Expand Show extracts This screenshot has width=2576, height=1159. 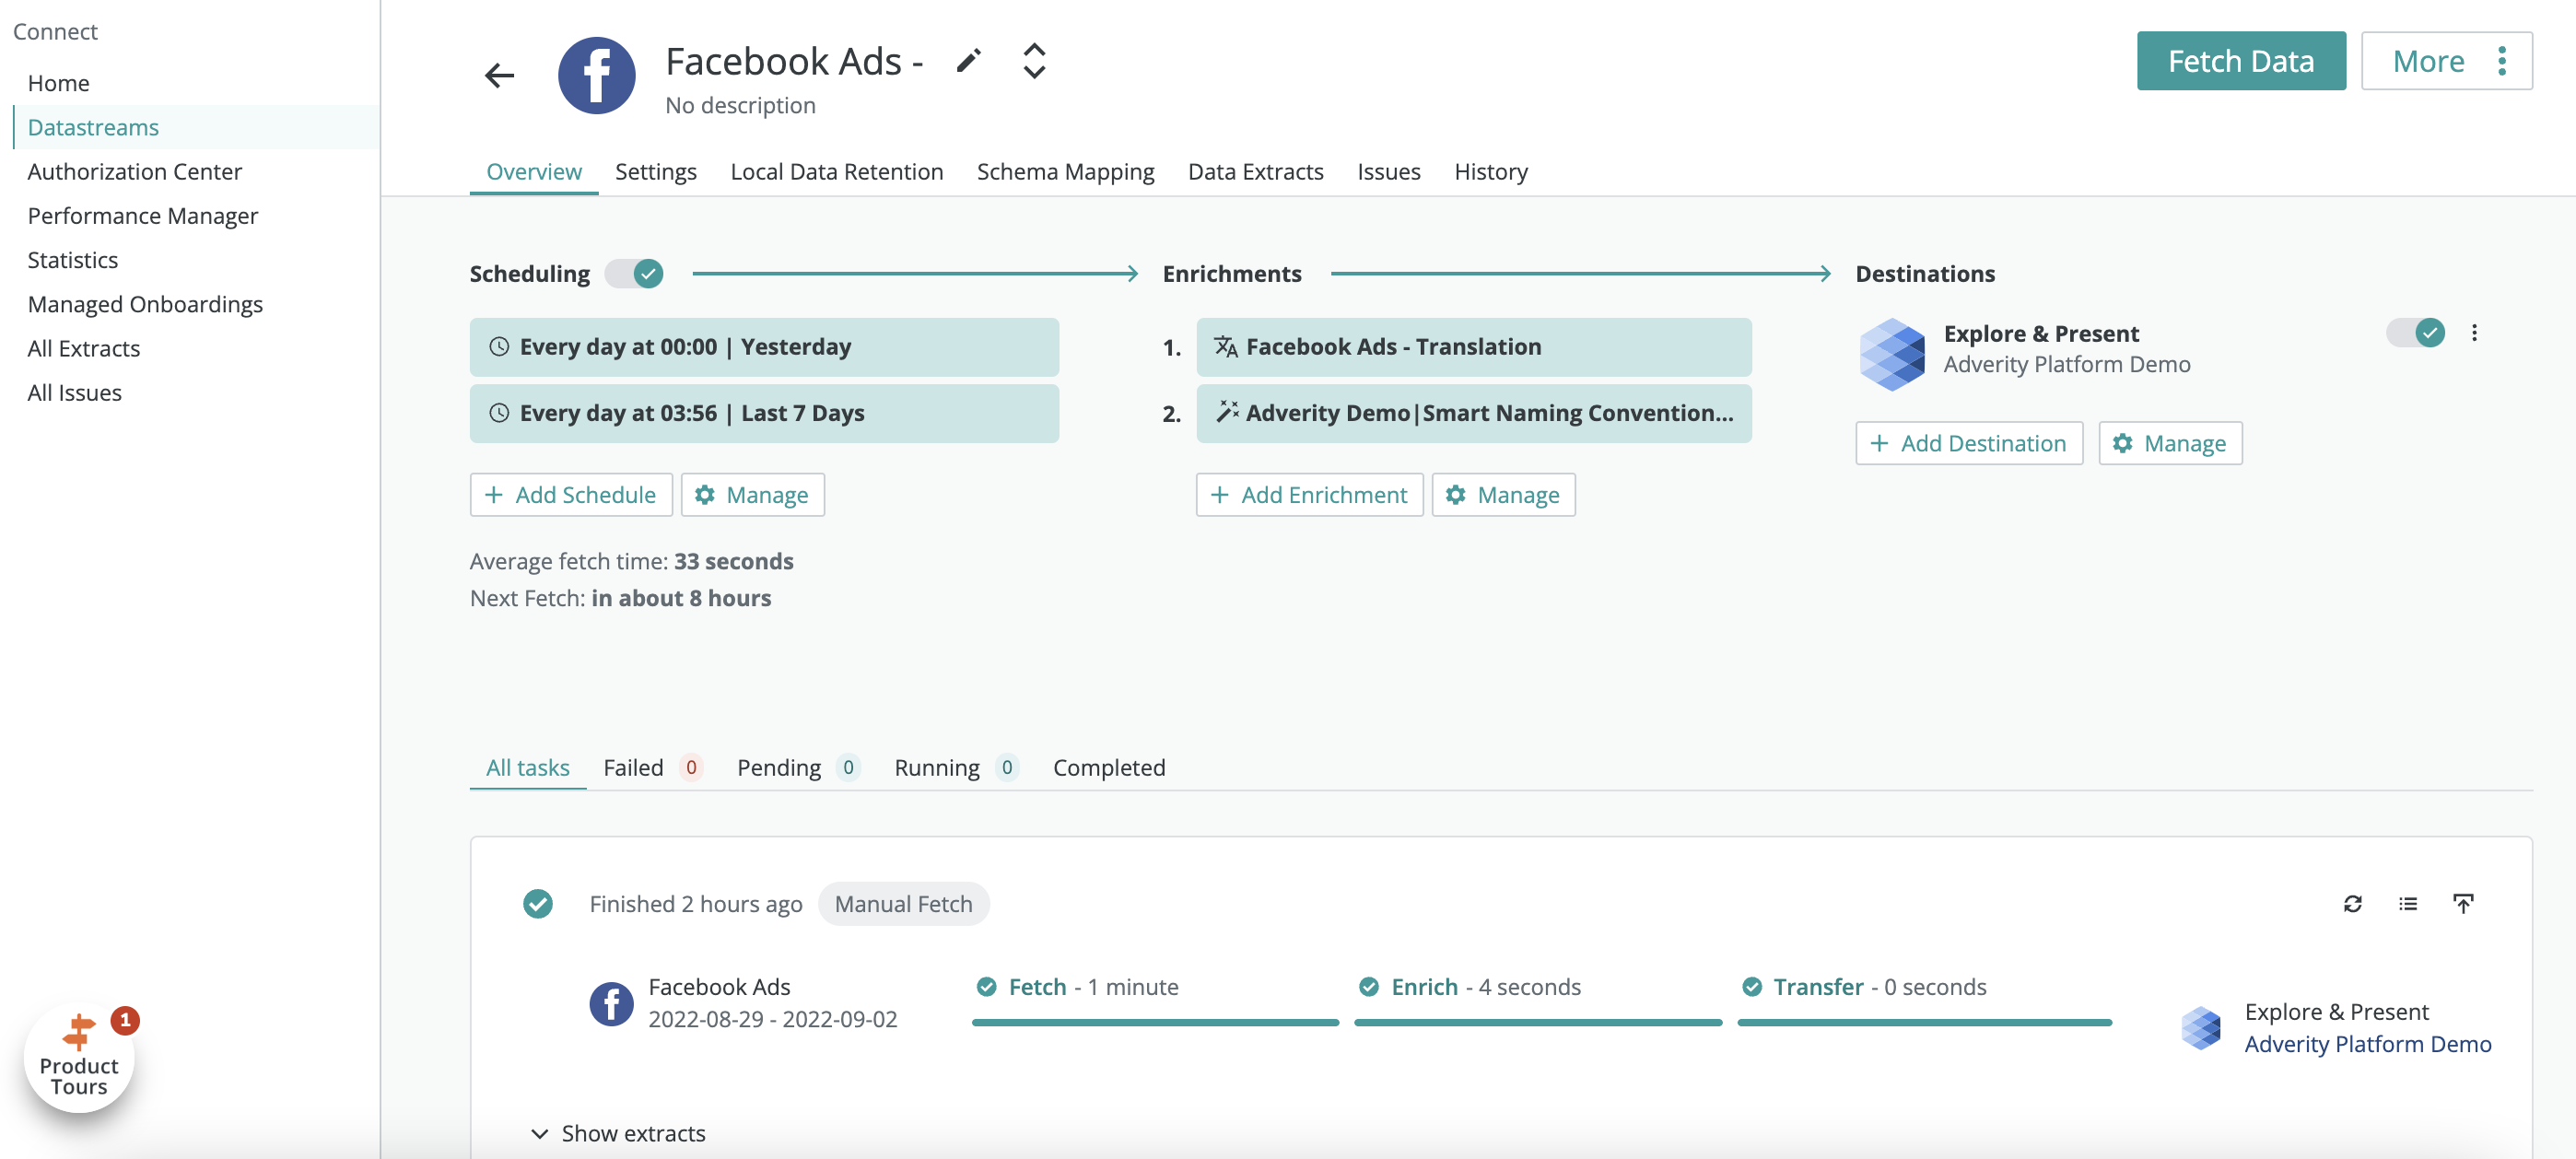[x=618, y=1133]
